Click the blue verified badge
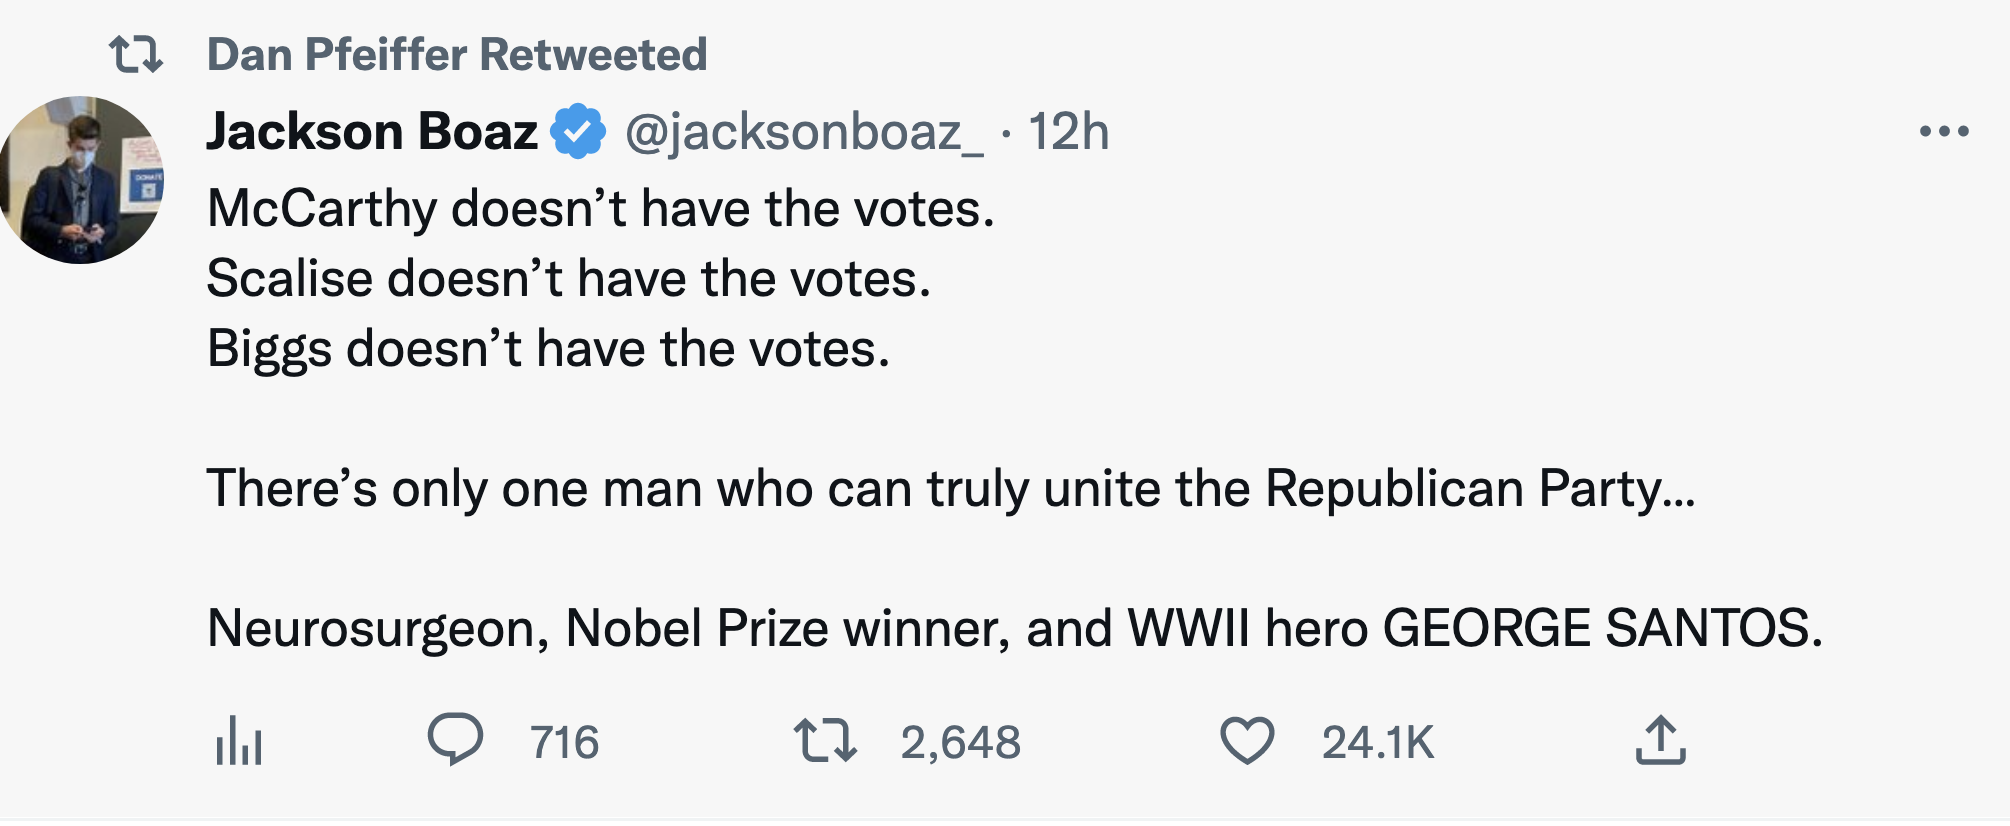2010x826 pixels. coord(579,131)
